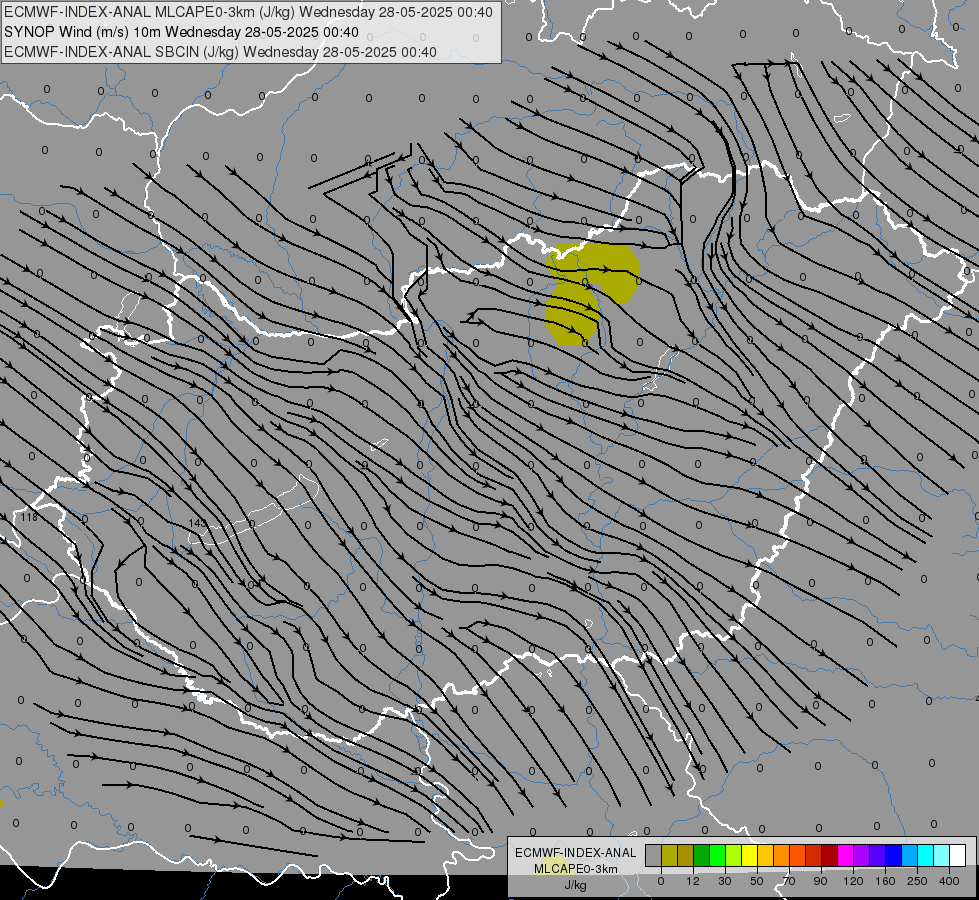Click the 160 tick label in legend
This screenshot has width=979, height=900.
click(x=885, y=881)
